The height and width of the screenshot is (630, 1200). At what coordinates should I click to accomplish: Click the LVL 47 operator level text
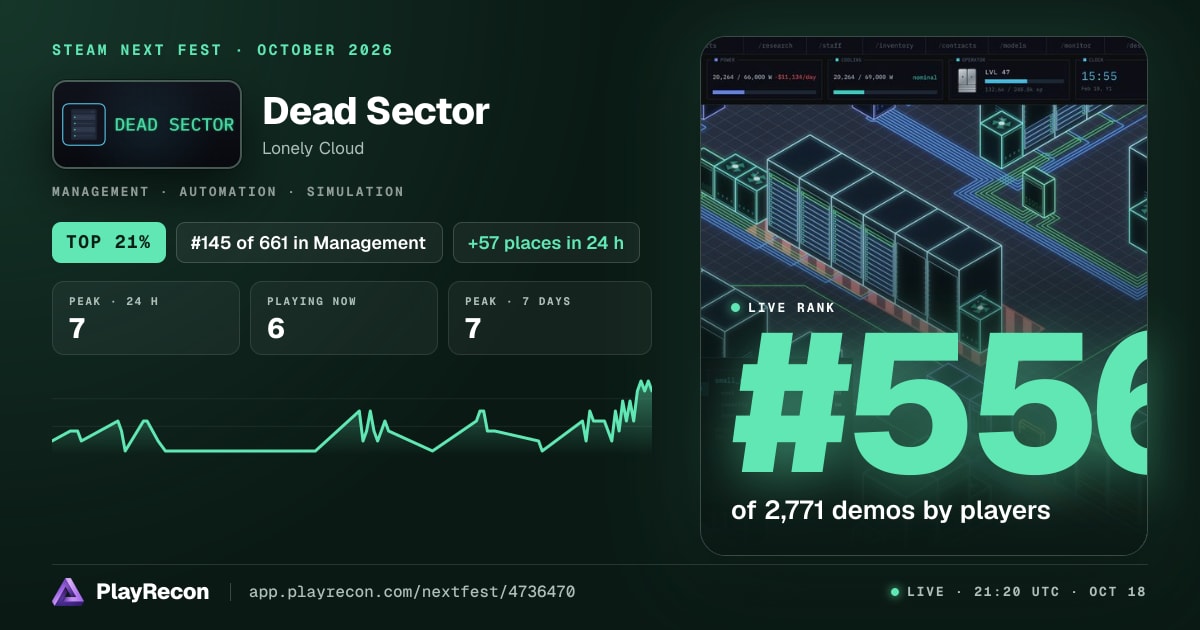coord(998,72)
